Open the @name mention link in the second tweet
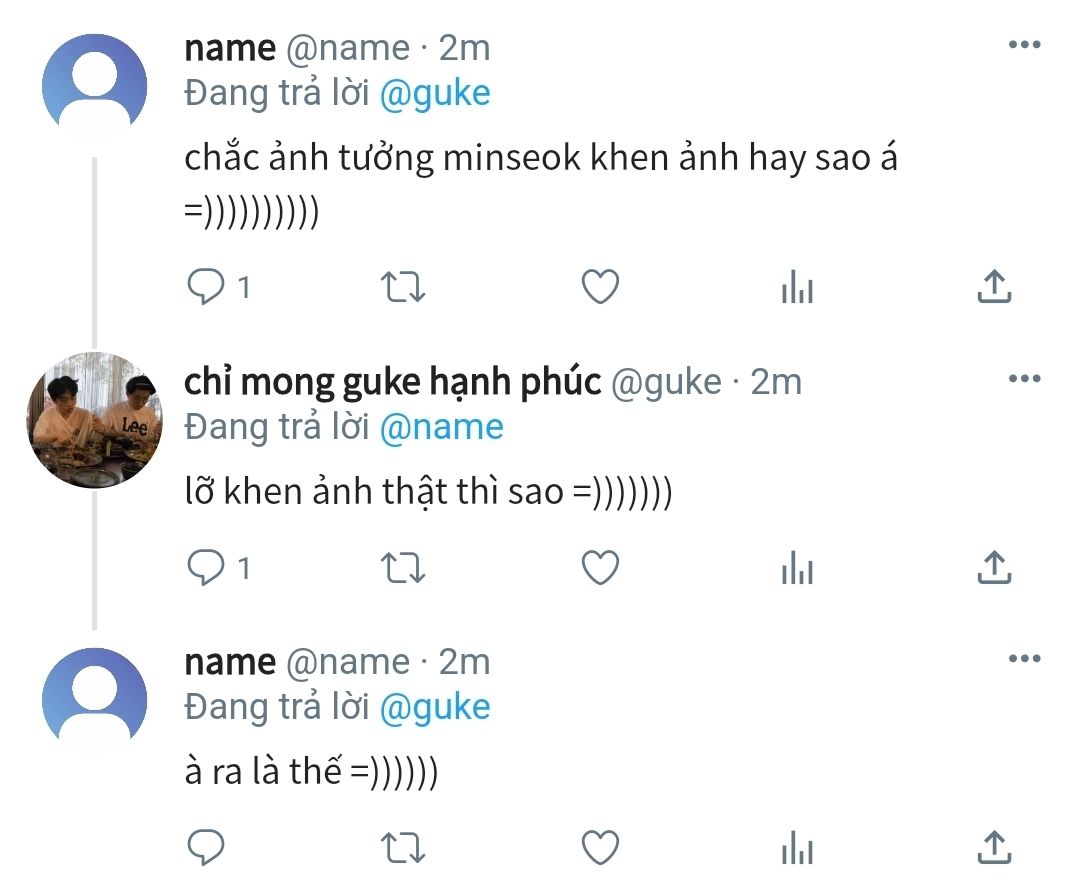The height and width of the screenshot is (887, 1080). click(x=441, y=427)
